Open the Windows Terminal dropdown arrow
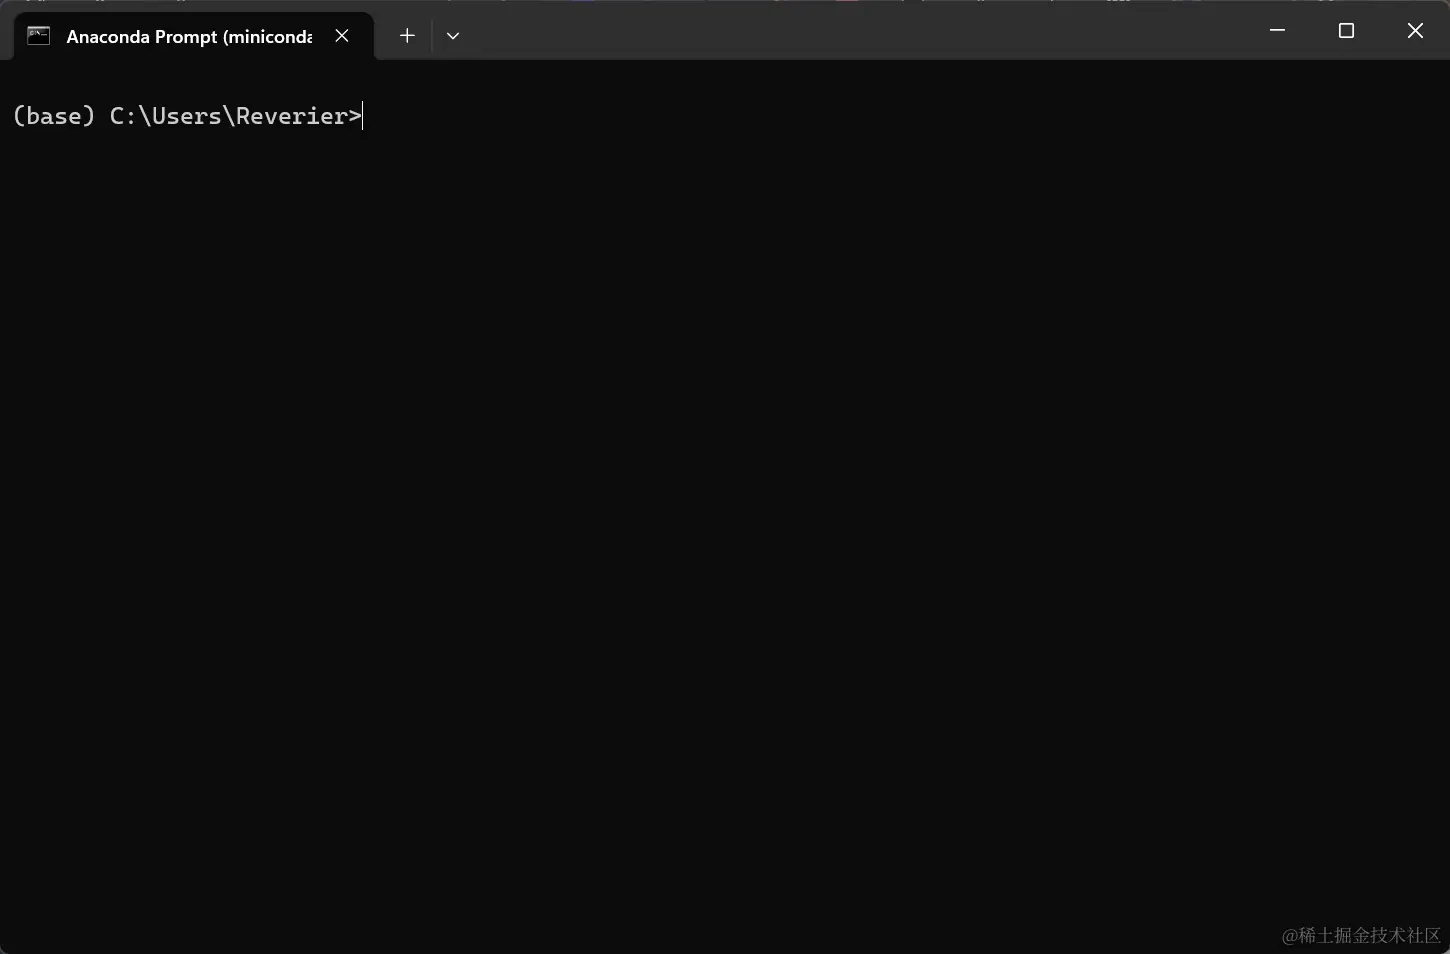 tap(452, 36)
